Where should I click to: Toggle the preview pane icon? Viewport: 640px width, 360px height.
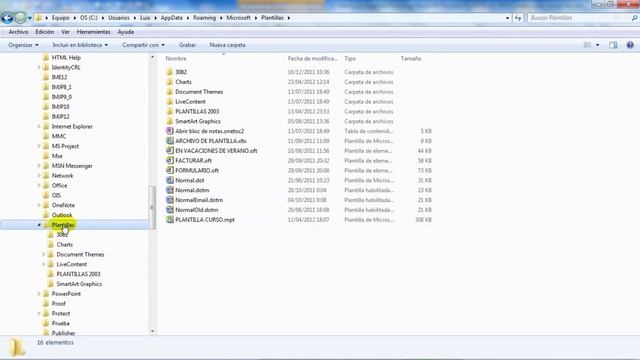pyautogui.click(x=613, y=45)
